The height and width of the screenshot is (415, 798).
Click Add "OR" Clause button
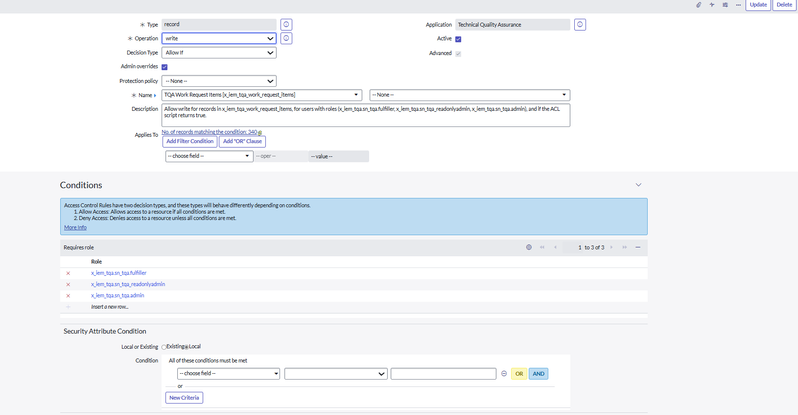coord(242,142)
